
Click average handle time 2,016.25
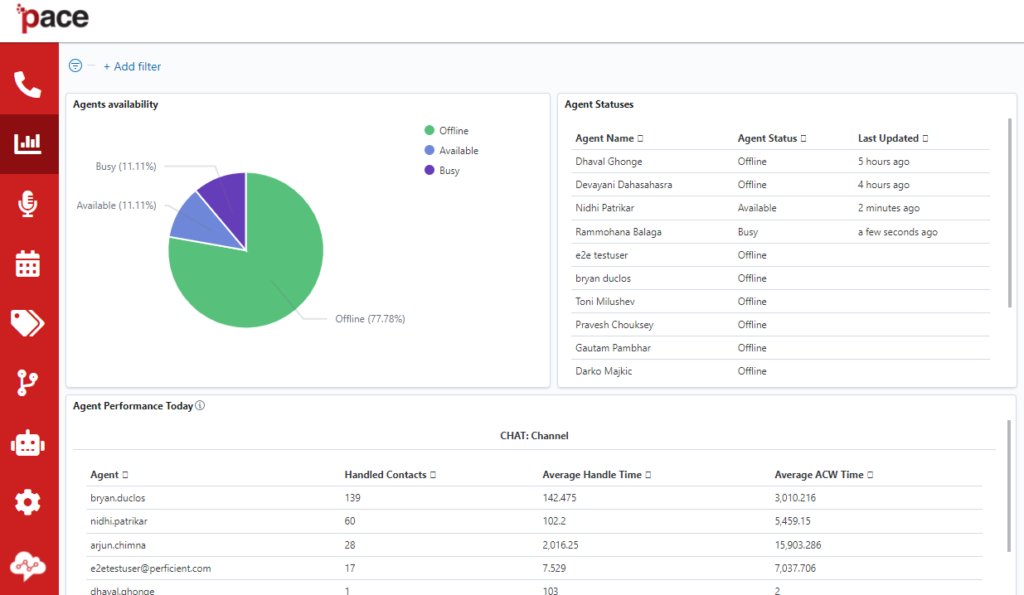[560, 545]
